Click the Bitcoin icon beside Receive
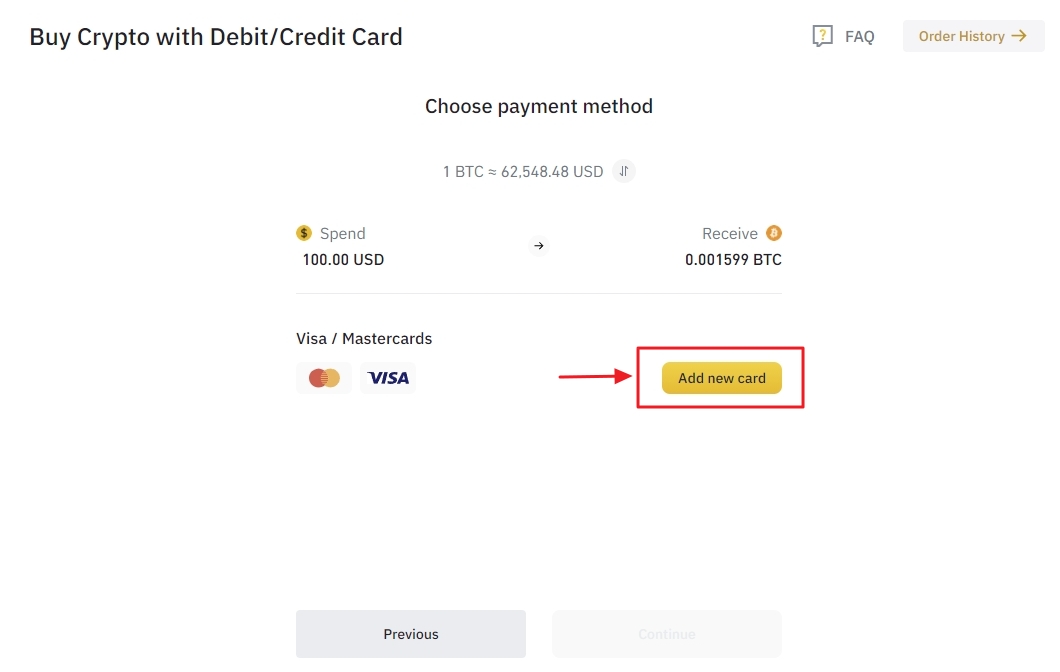Screen dimensions: 1060x672 coord(774,233)
